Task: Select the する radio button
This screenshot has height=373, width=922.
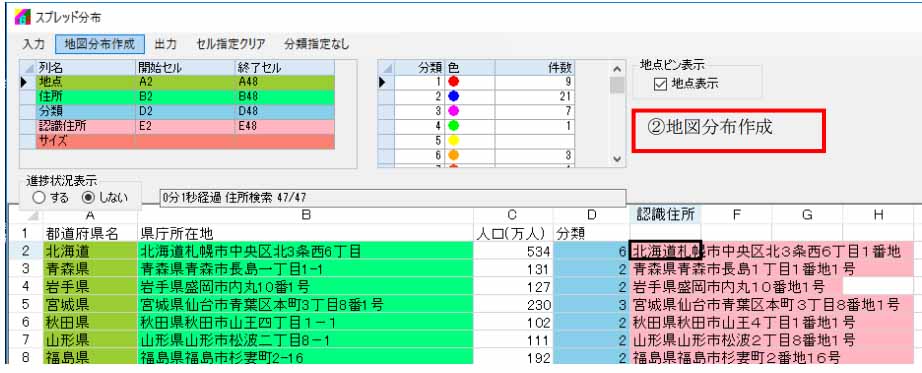Action: pyautogui.click(x=39, y=198)
